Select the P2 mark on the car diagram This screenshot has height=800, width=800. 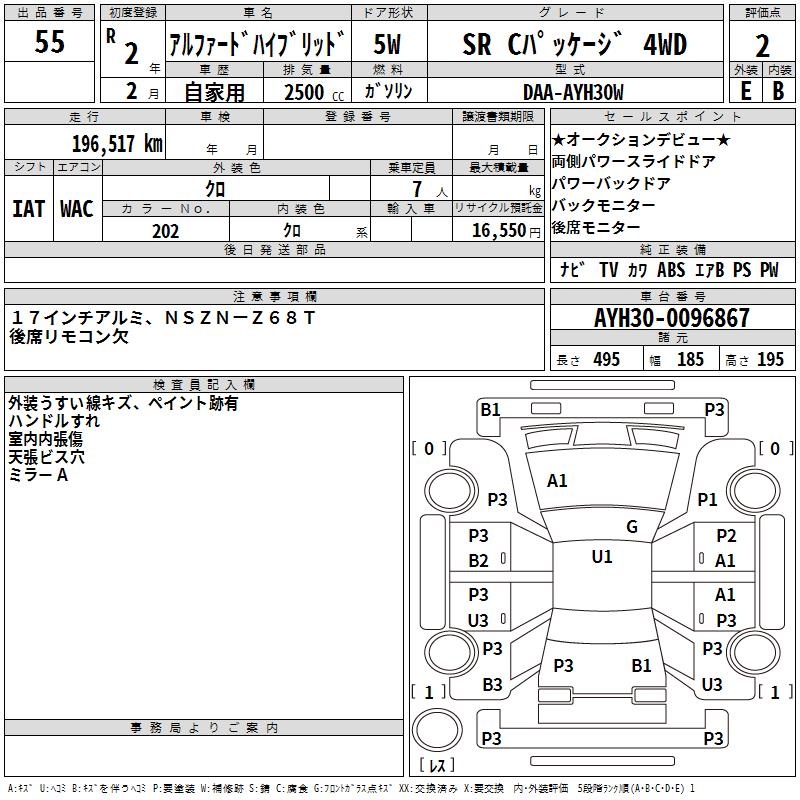pyautogui.click(x=726, y=536)
